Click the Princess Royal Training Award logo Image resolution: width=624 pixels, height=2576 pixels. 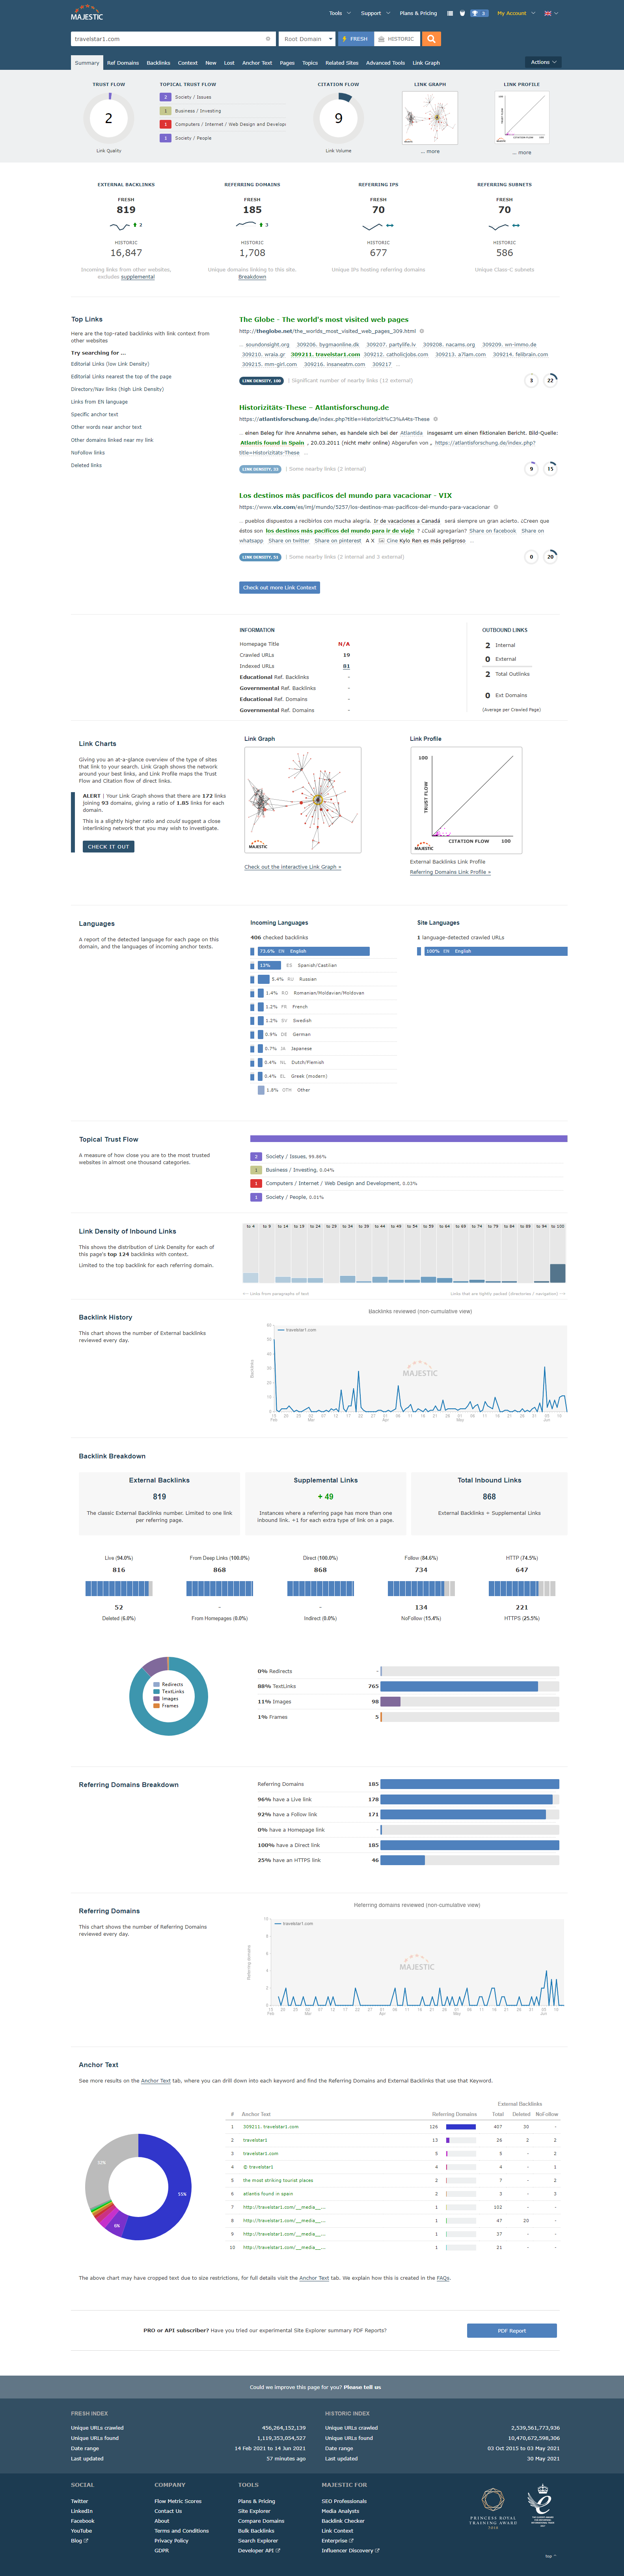(x=493, y=2508)
